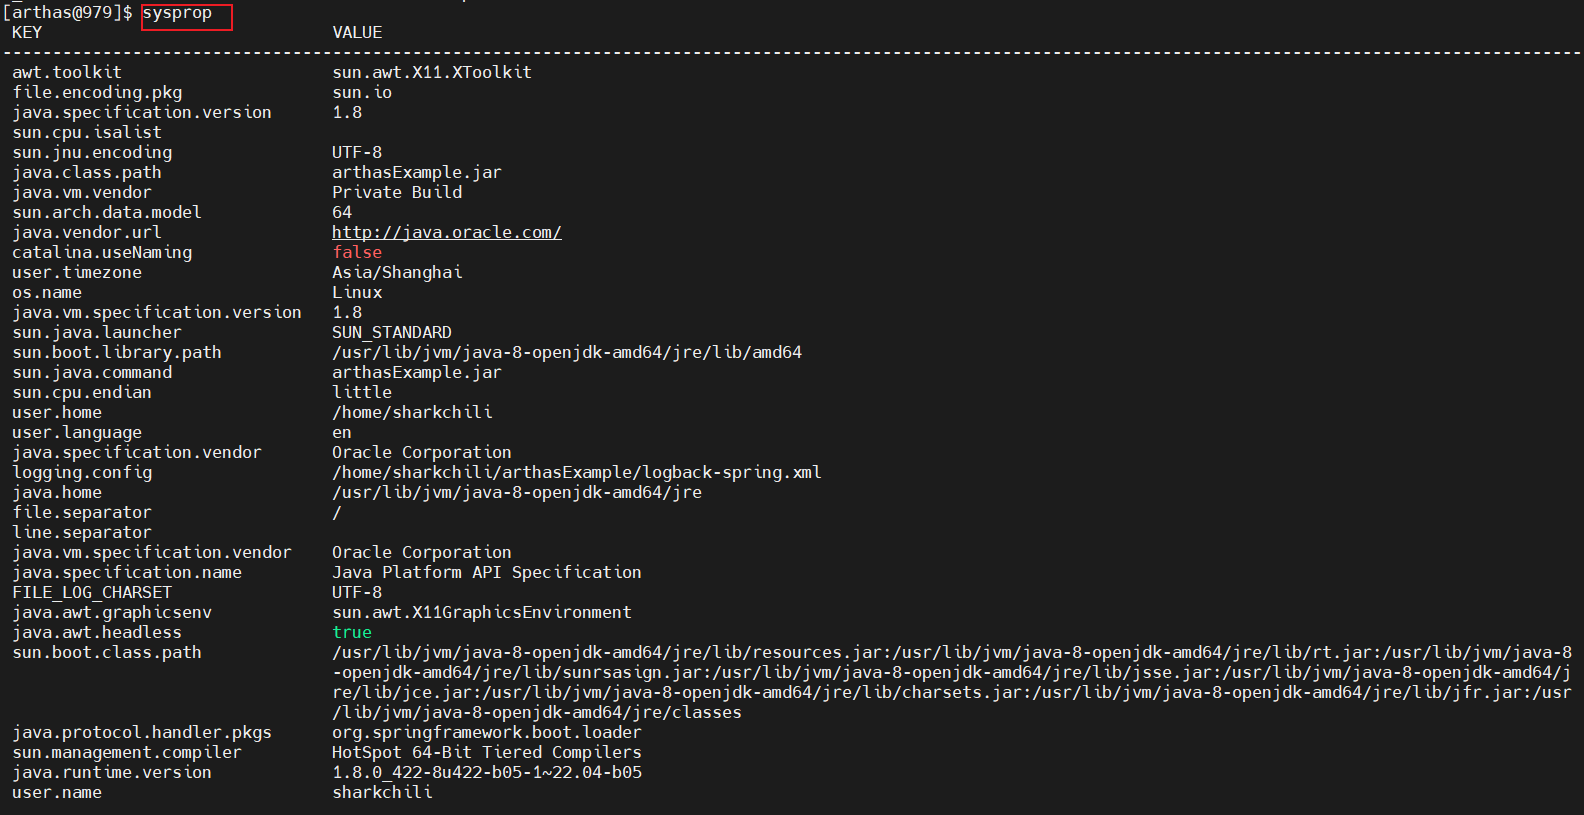Click the VALUE column header
This screenshot has height=815, width=1584.
click(x=357, y=32)
